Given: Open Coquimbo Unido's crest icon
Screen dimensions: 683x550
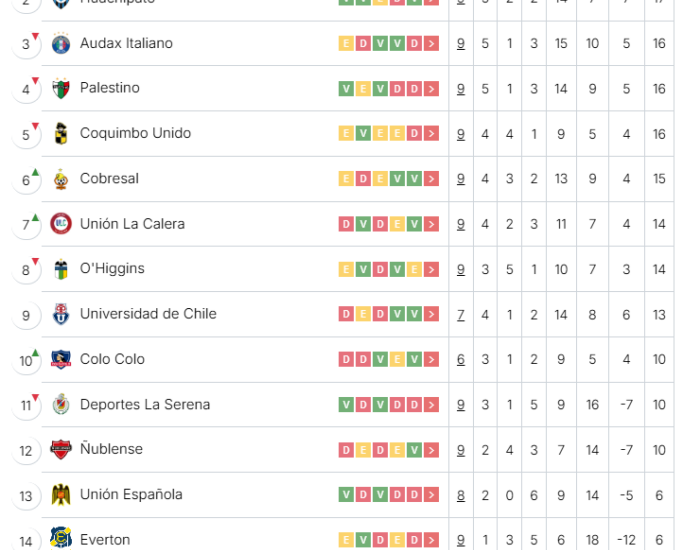Looking at the screenshot, I should click(x=61, y=133).
